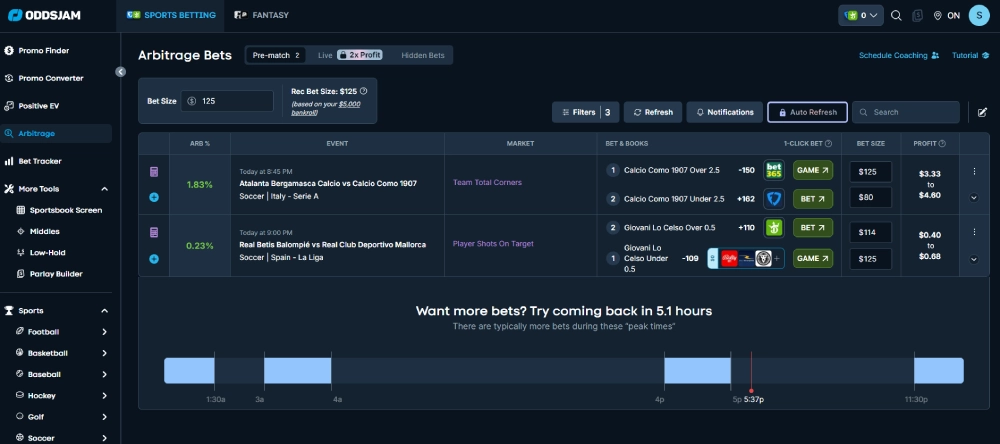
Task: Open the three-dot menu for Atalanta row
Action: tap(974, 172)
